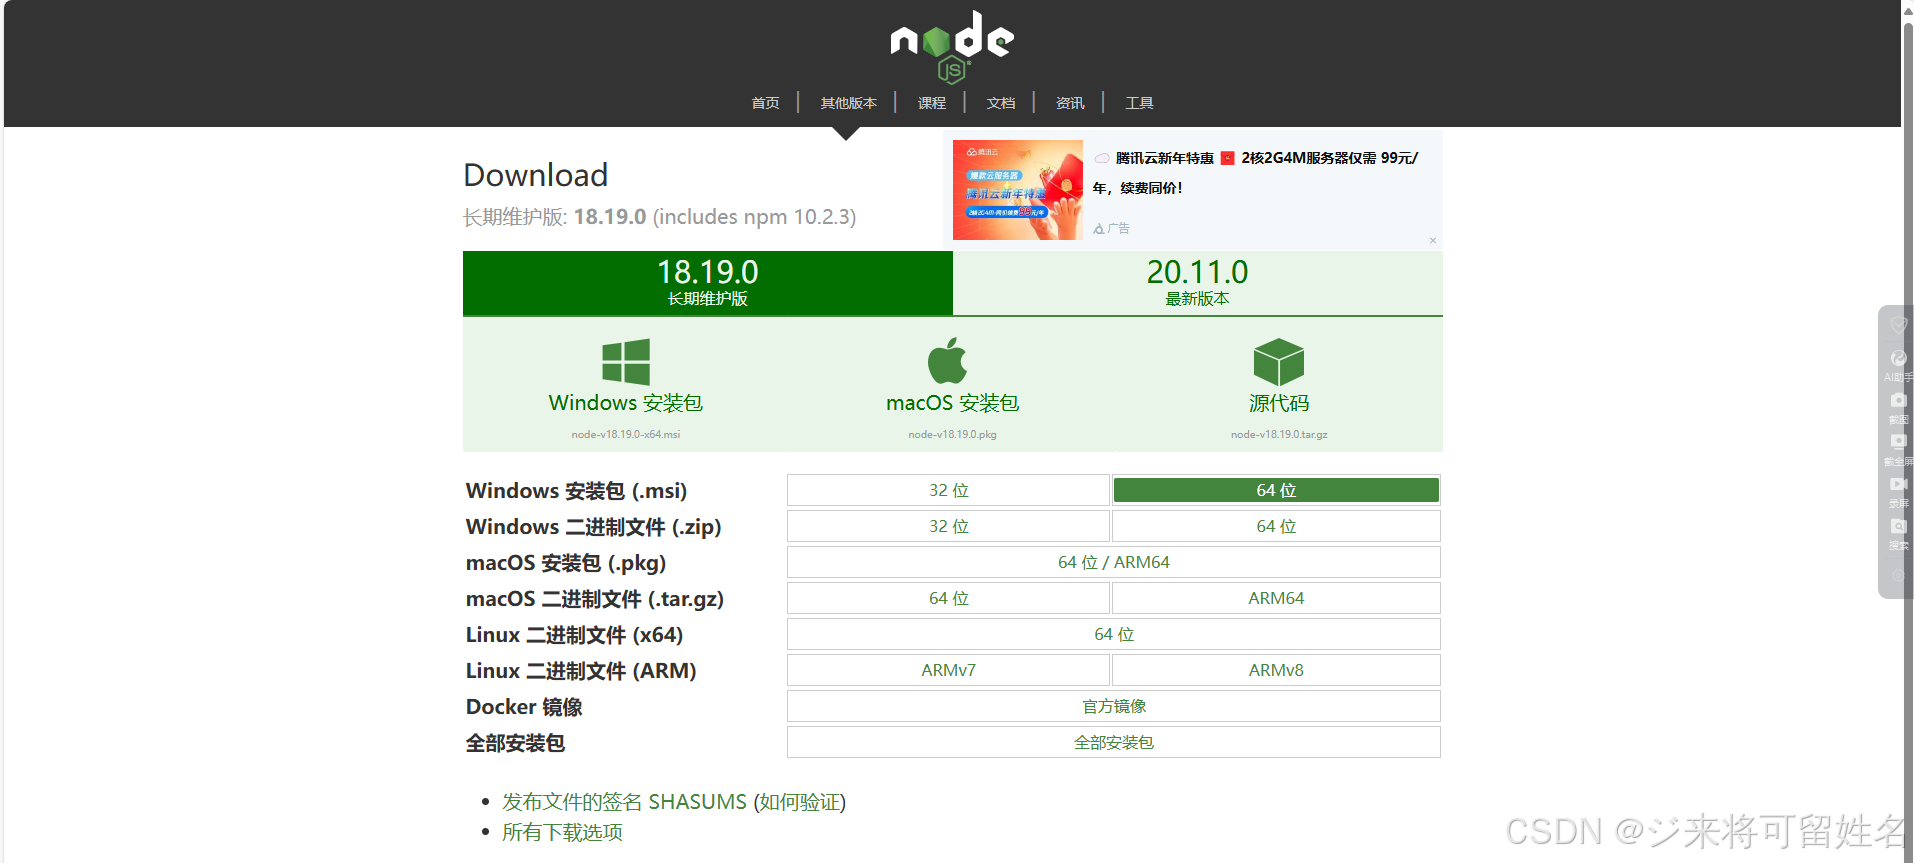Click node-v18.19.0.tar.gz filename text
This screenshot has height=863, width=1914.
pyautogui.click(x=1279, y=434)
